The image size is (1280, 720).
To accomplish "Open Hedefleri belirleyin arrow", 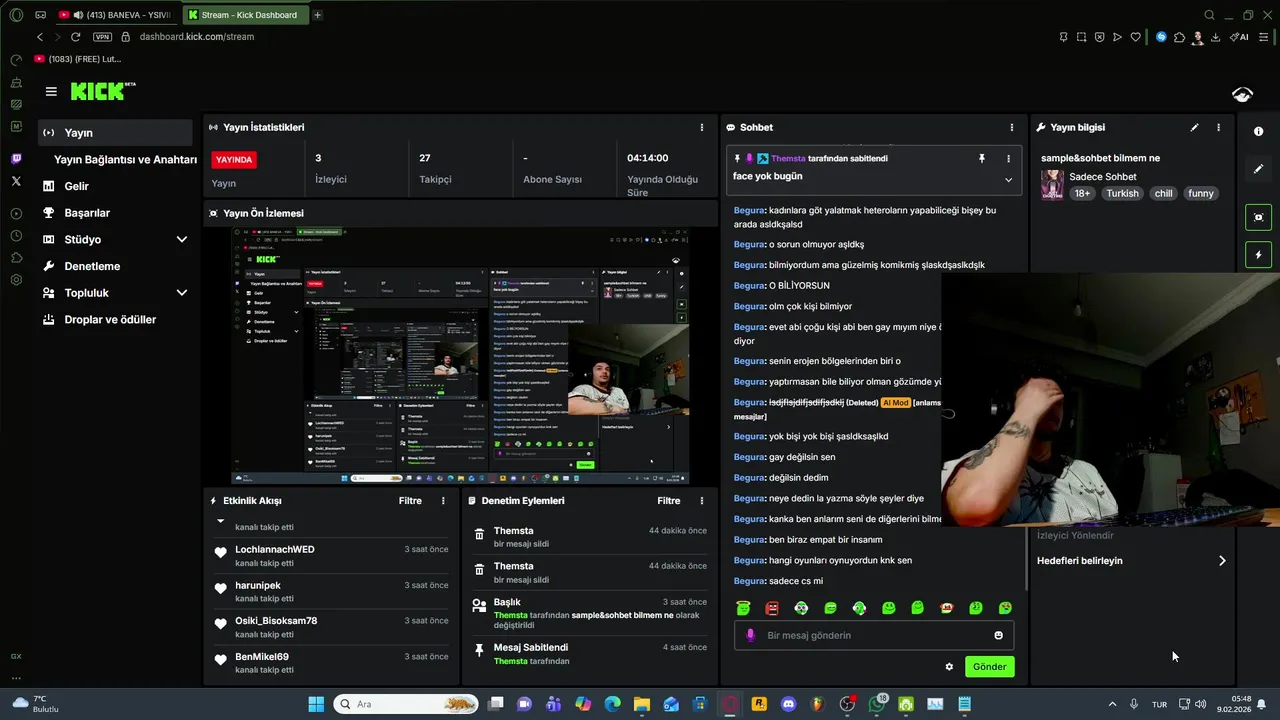I will (x=1222, y=561).
